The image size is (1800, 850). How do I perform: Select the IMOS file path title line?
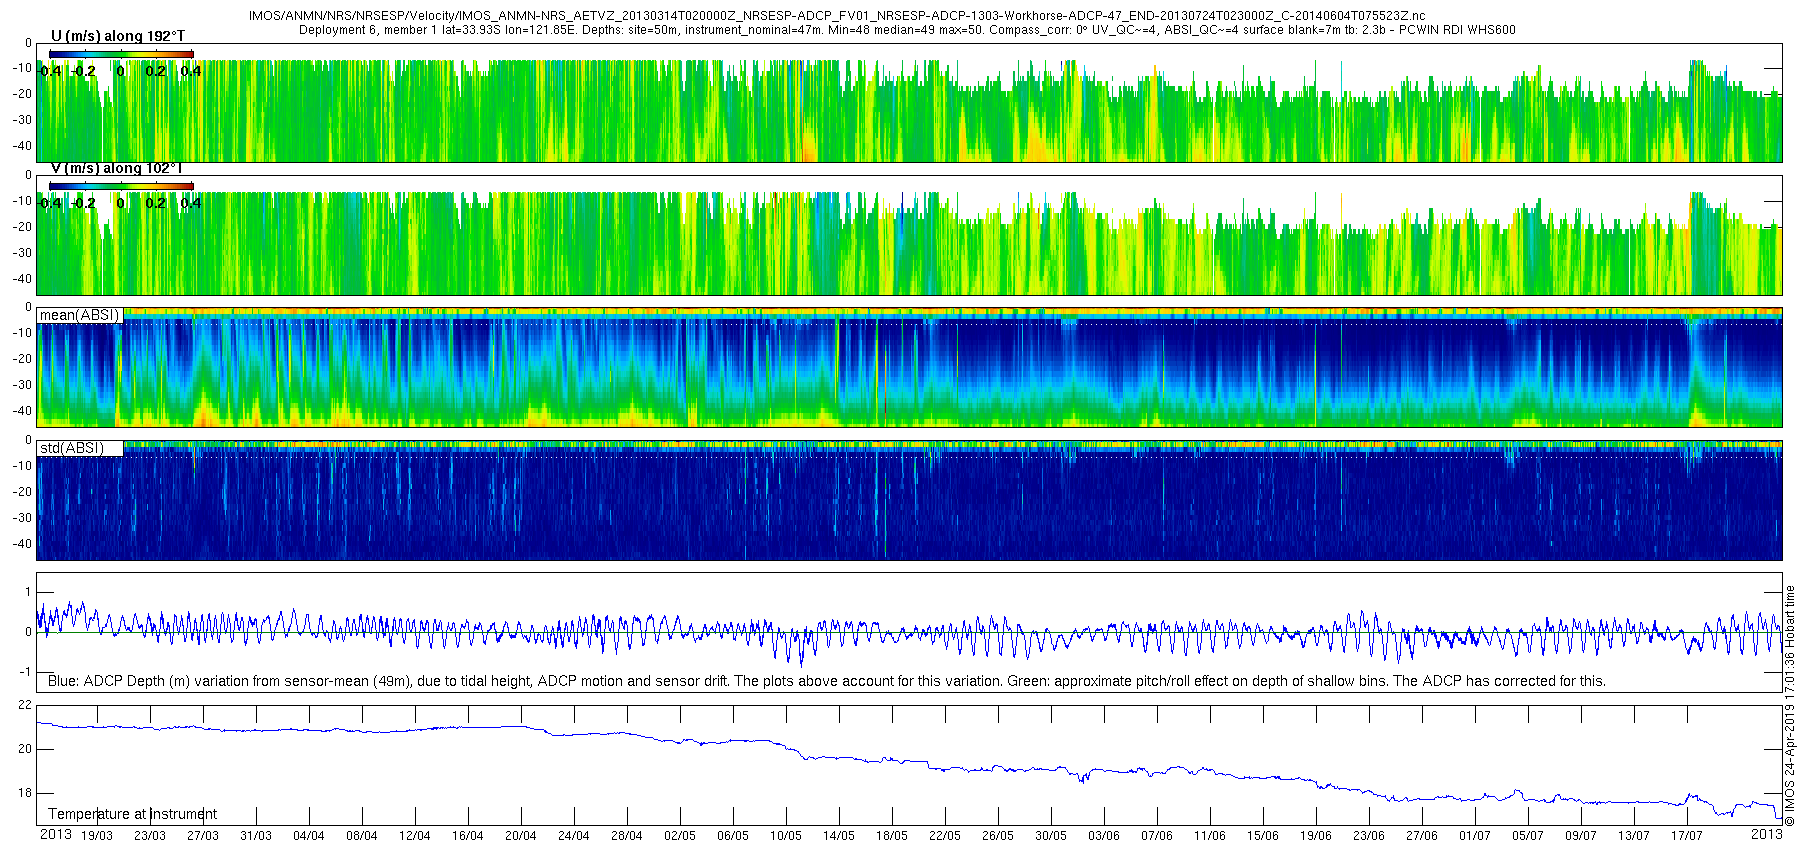pyautogui.click(x=838, y=16)
